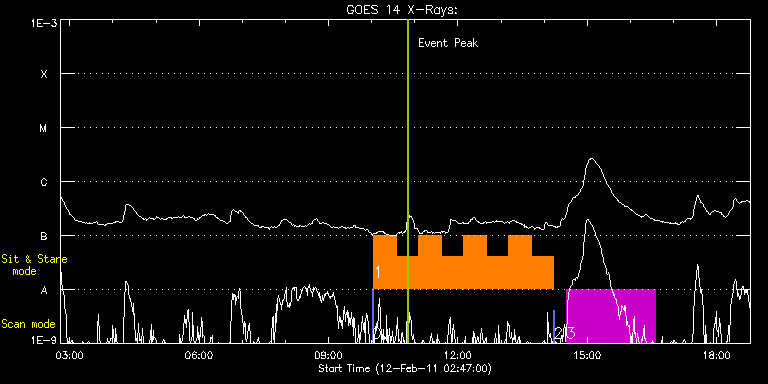768x384 pixels.
Task: Click the C class level label
Action: click(44, 182)
